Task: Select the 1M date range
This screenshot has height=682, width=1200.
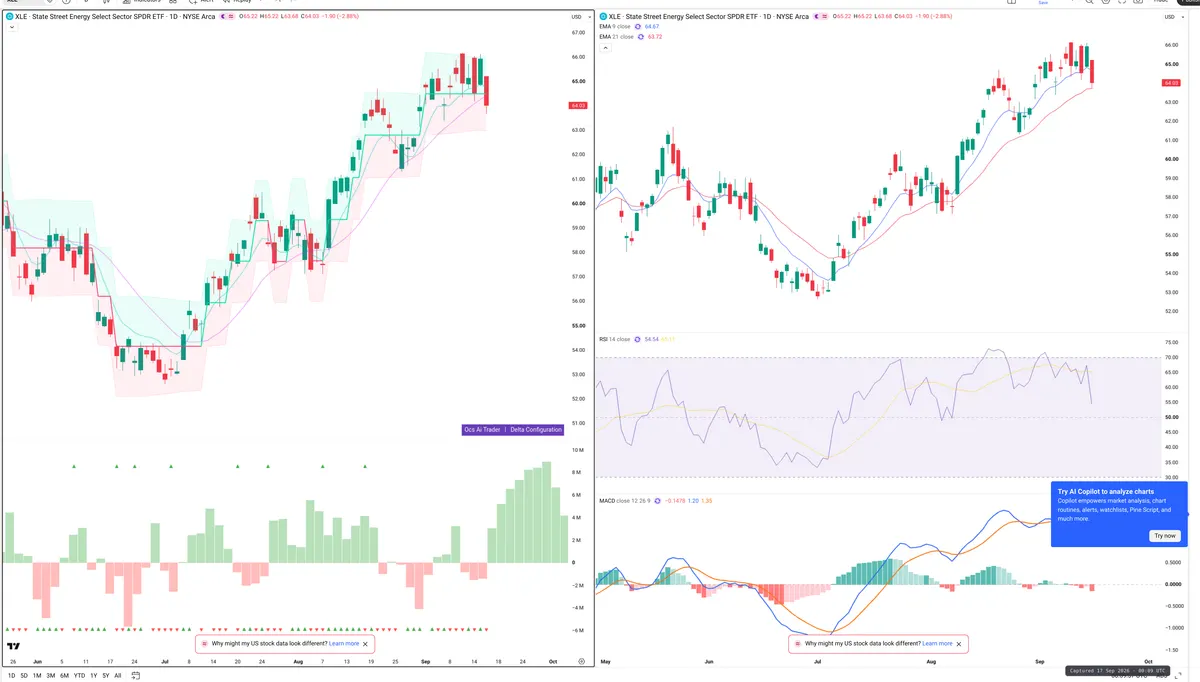Action: coord(37,676)
